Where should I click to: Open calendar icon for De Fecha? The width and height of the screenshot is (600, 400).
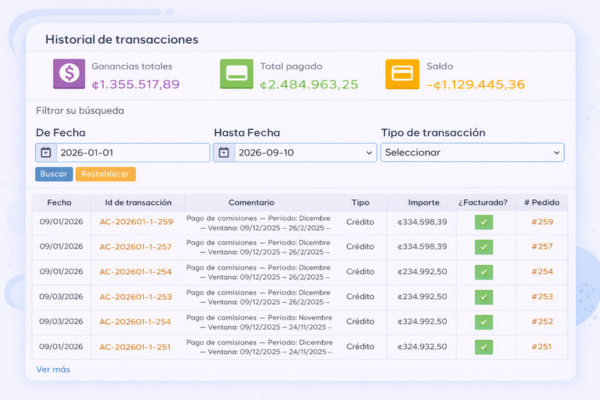[46, 153]
